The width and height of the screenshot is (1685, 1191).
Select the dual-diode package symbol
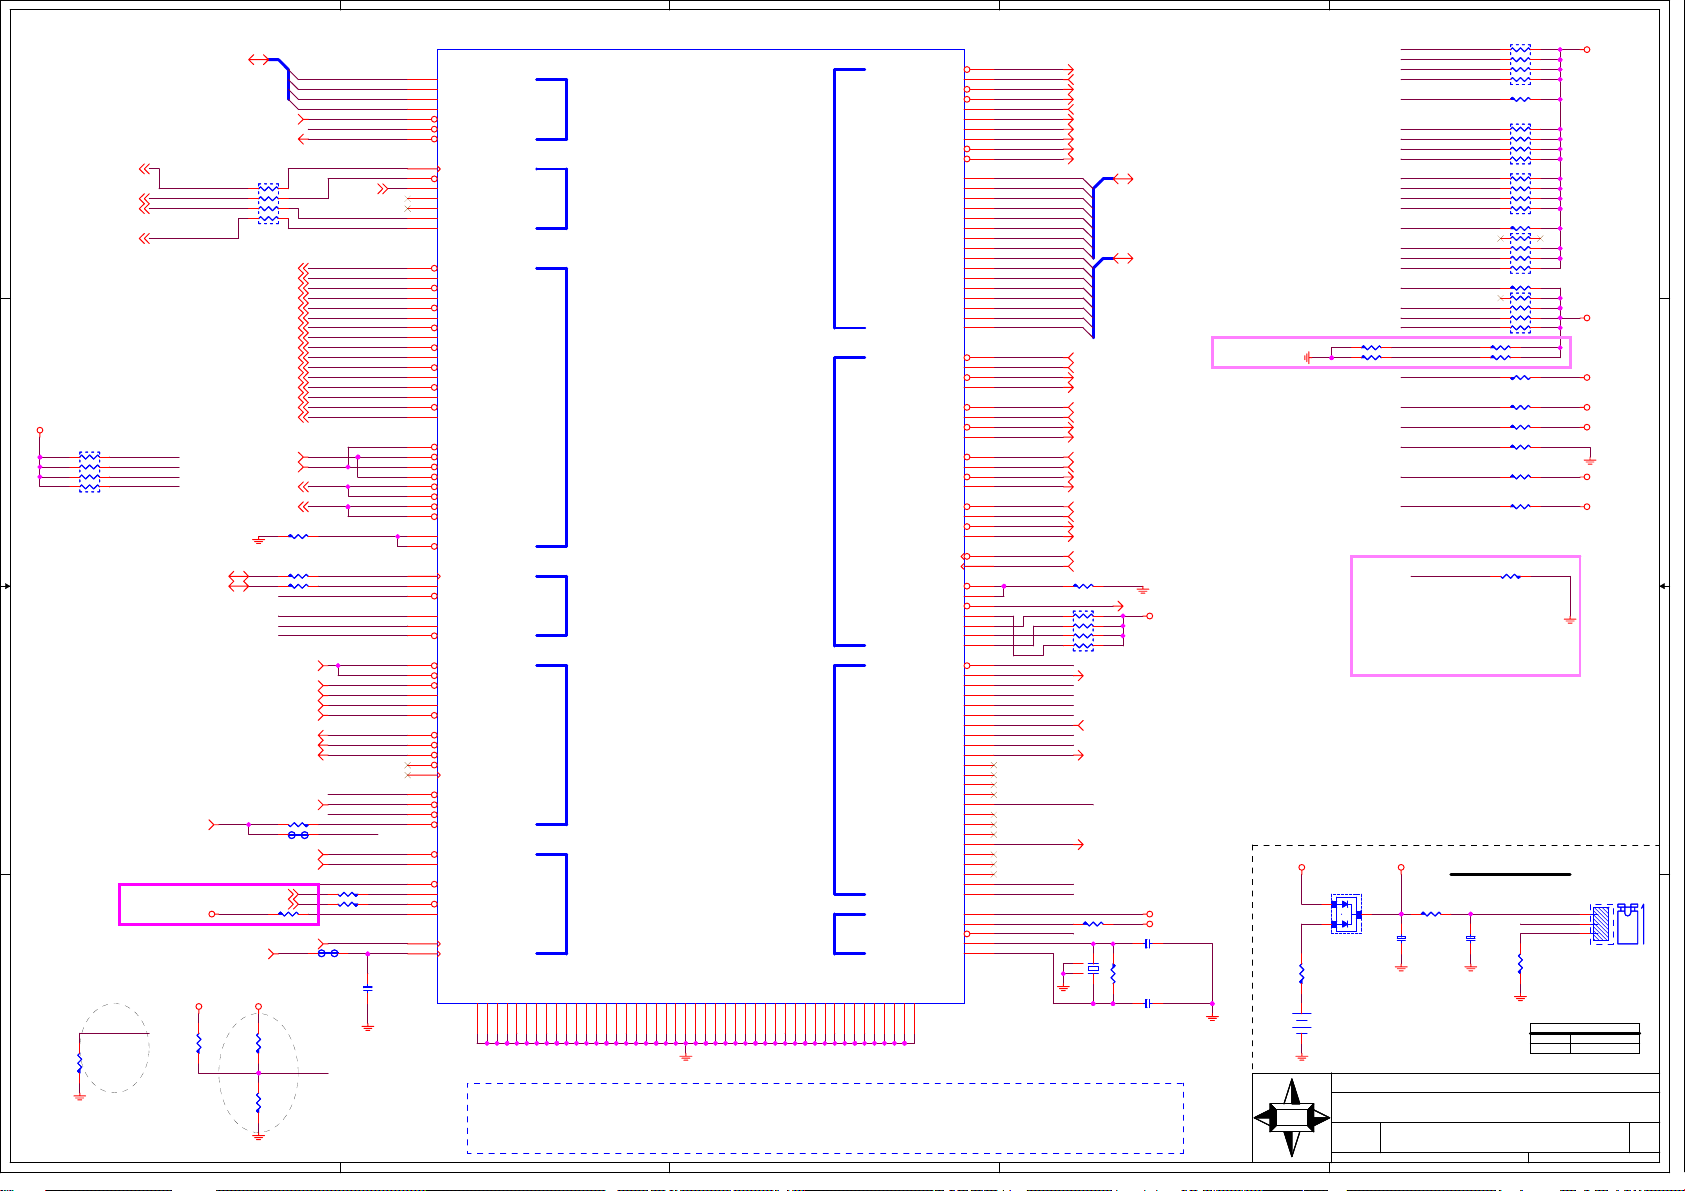pos(1346,914)
